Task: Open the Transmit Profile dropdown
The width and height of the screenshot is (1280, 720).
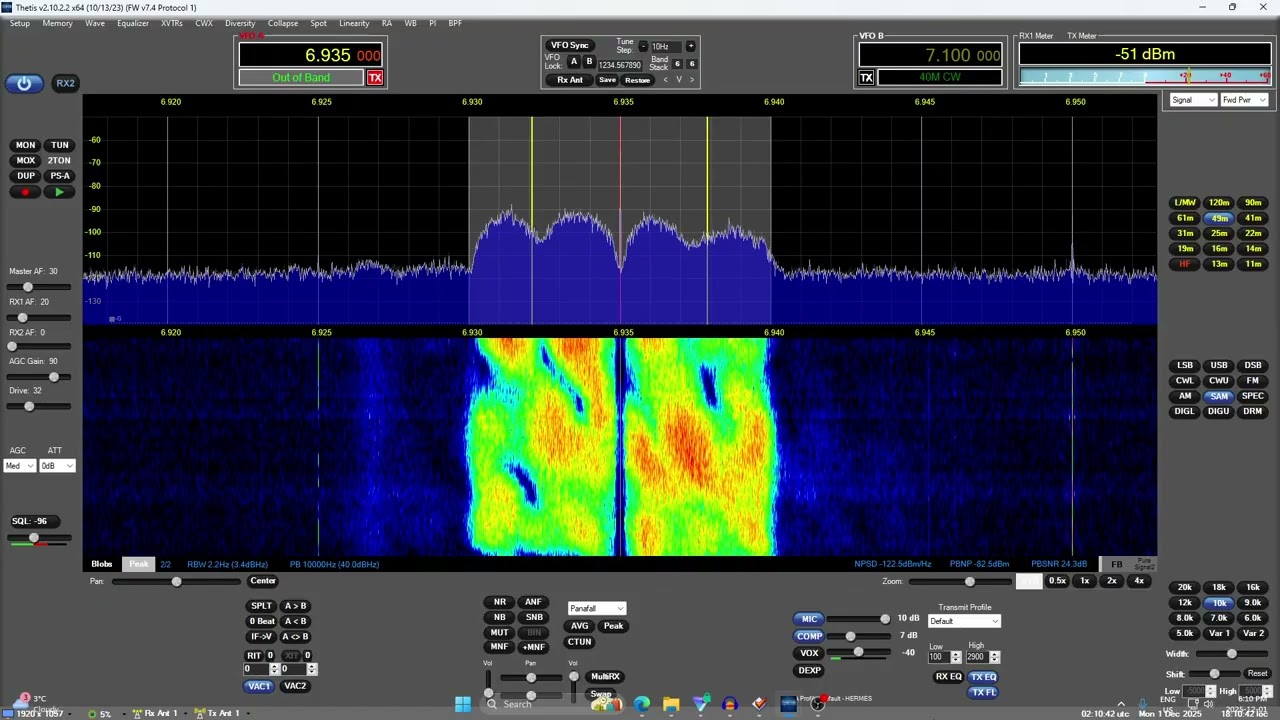Action: (964, 621)
